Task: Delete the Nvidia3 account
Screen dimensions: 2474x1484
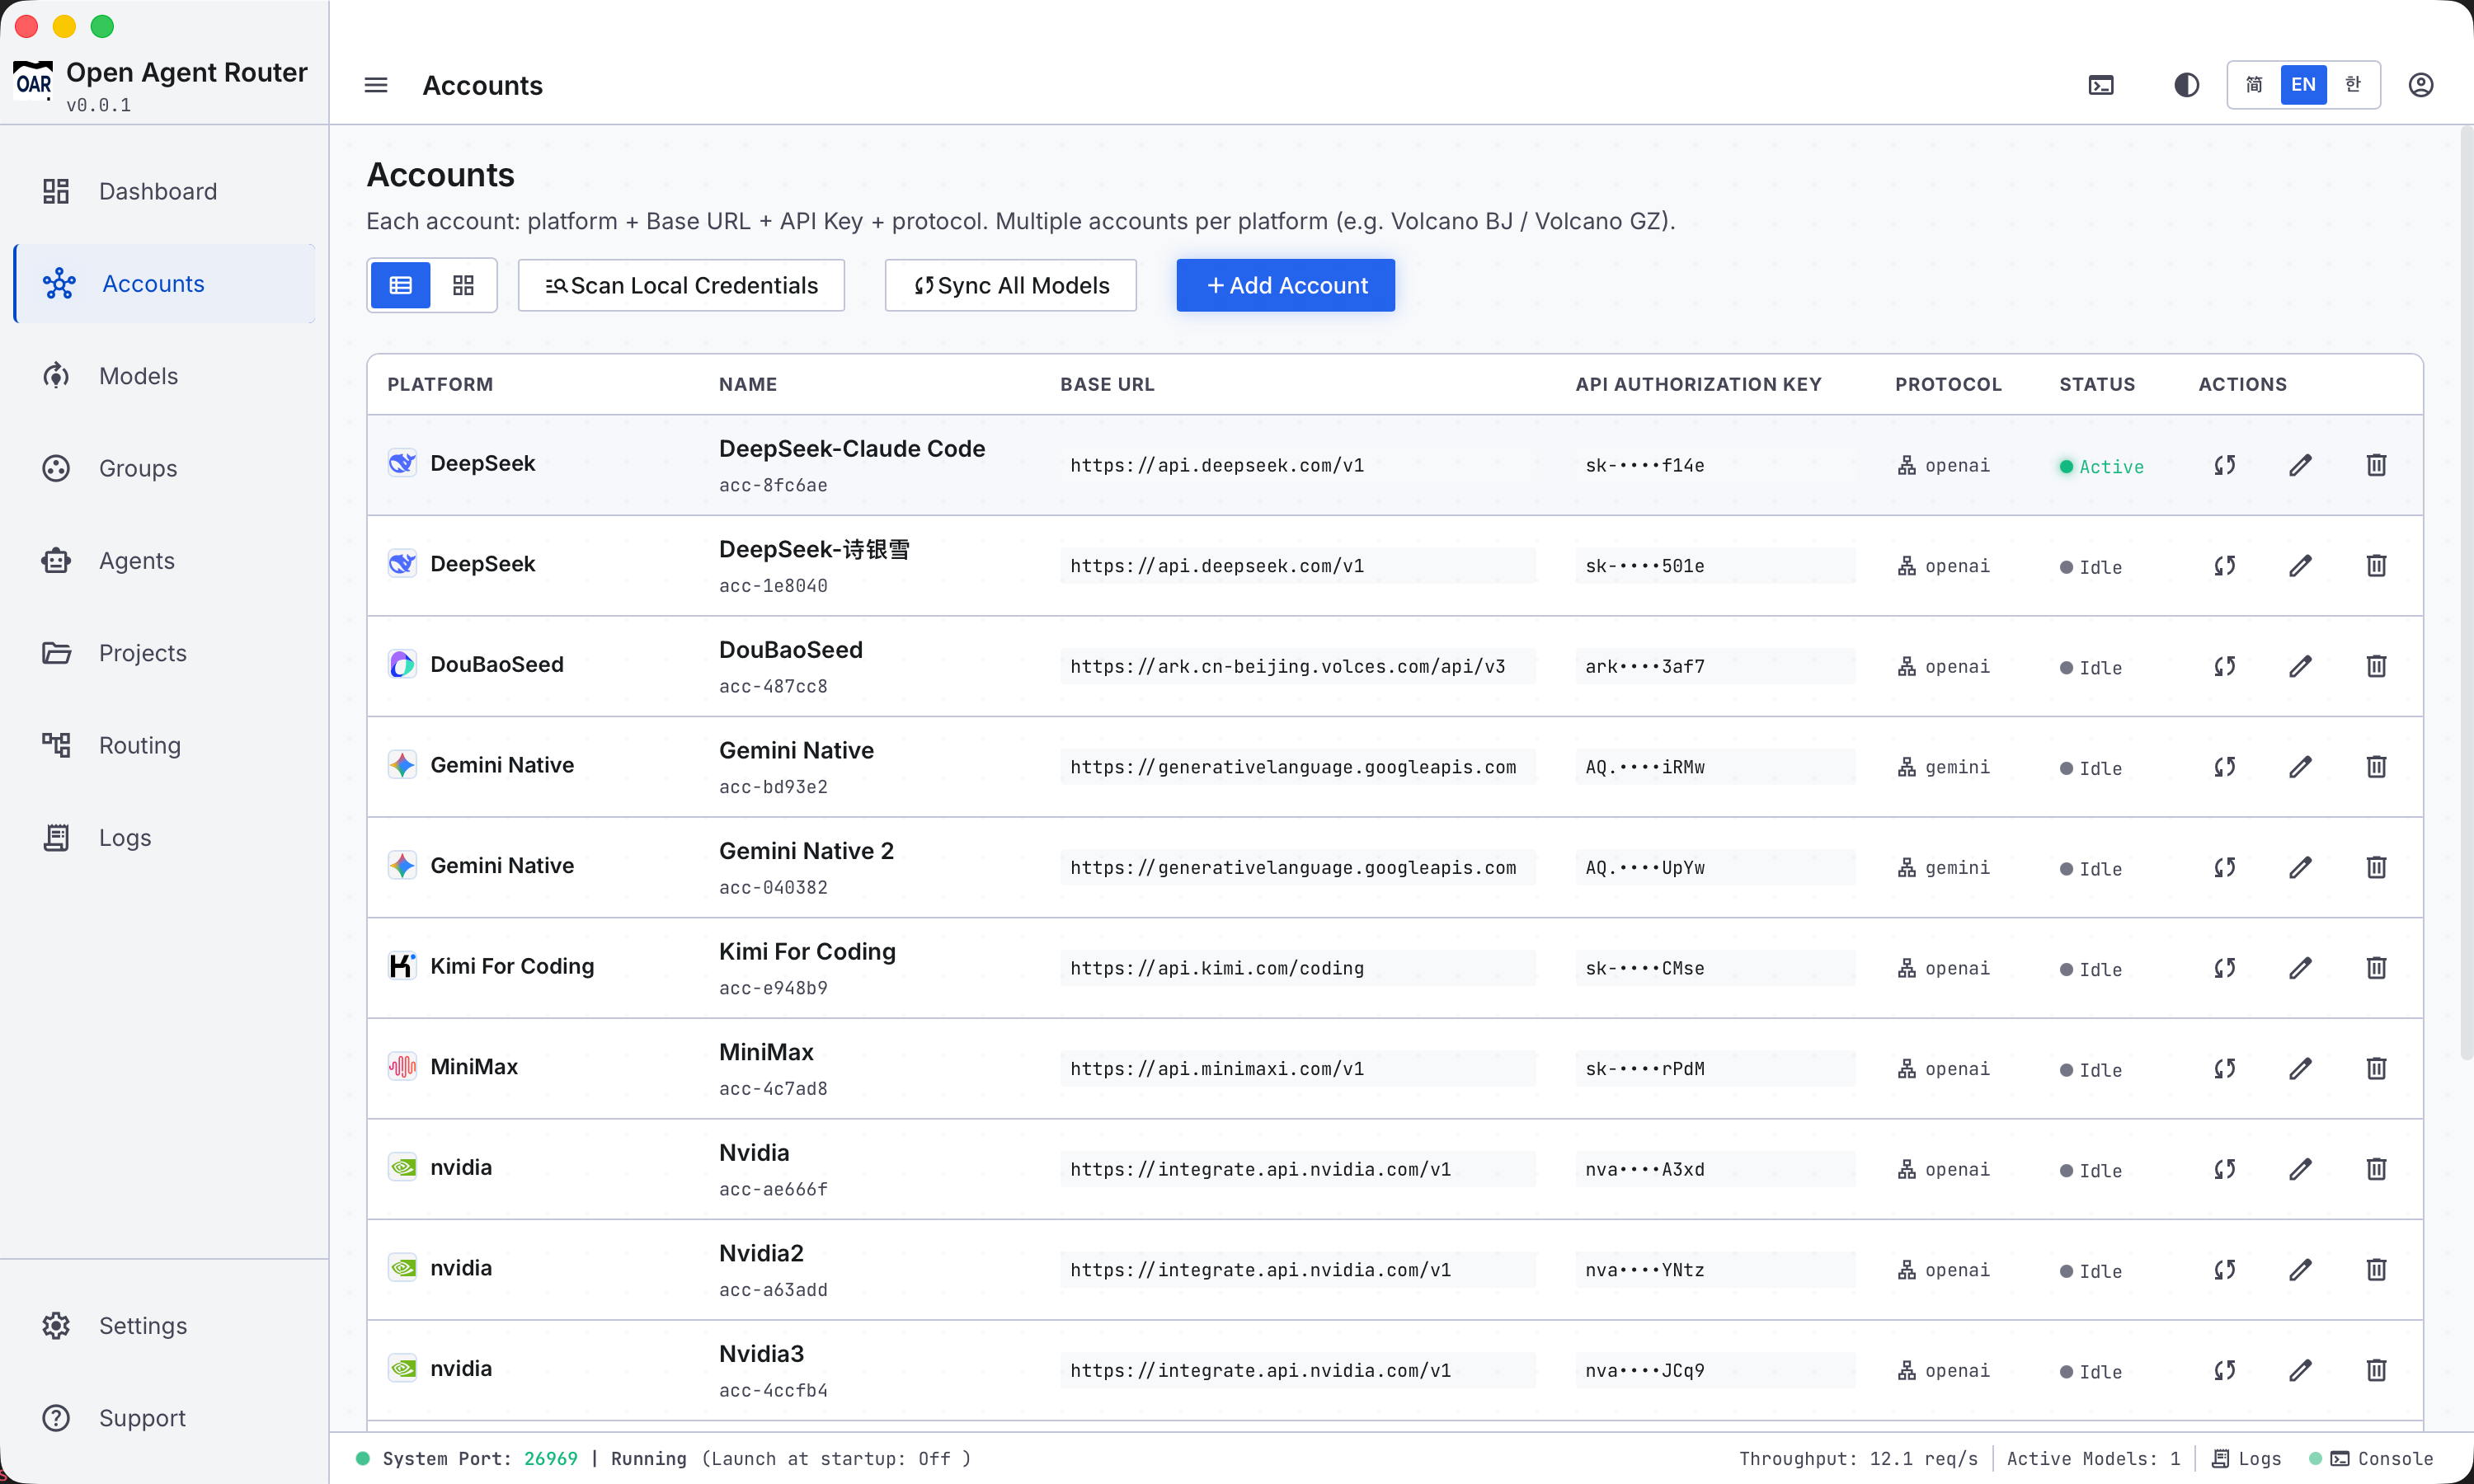Action: point(2376,1370)
